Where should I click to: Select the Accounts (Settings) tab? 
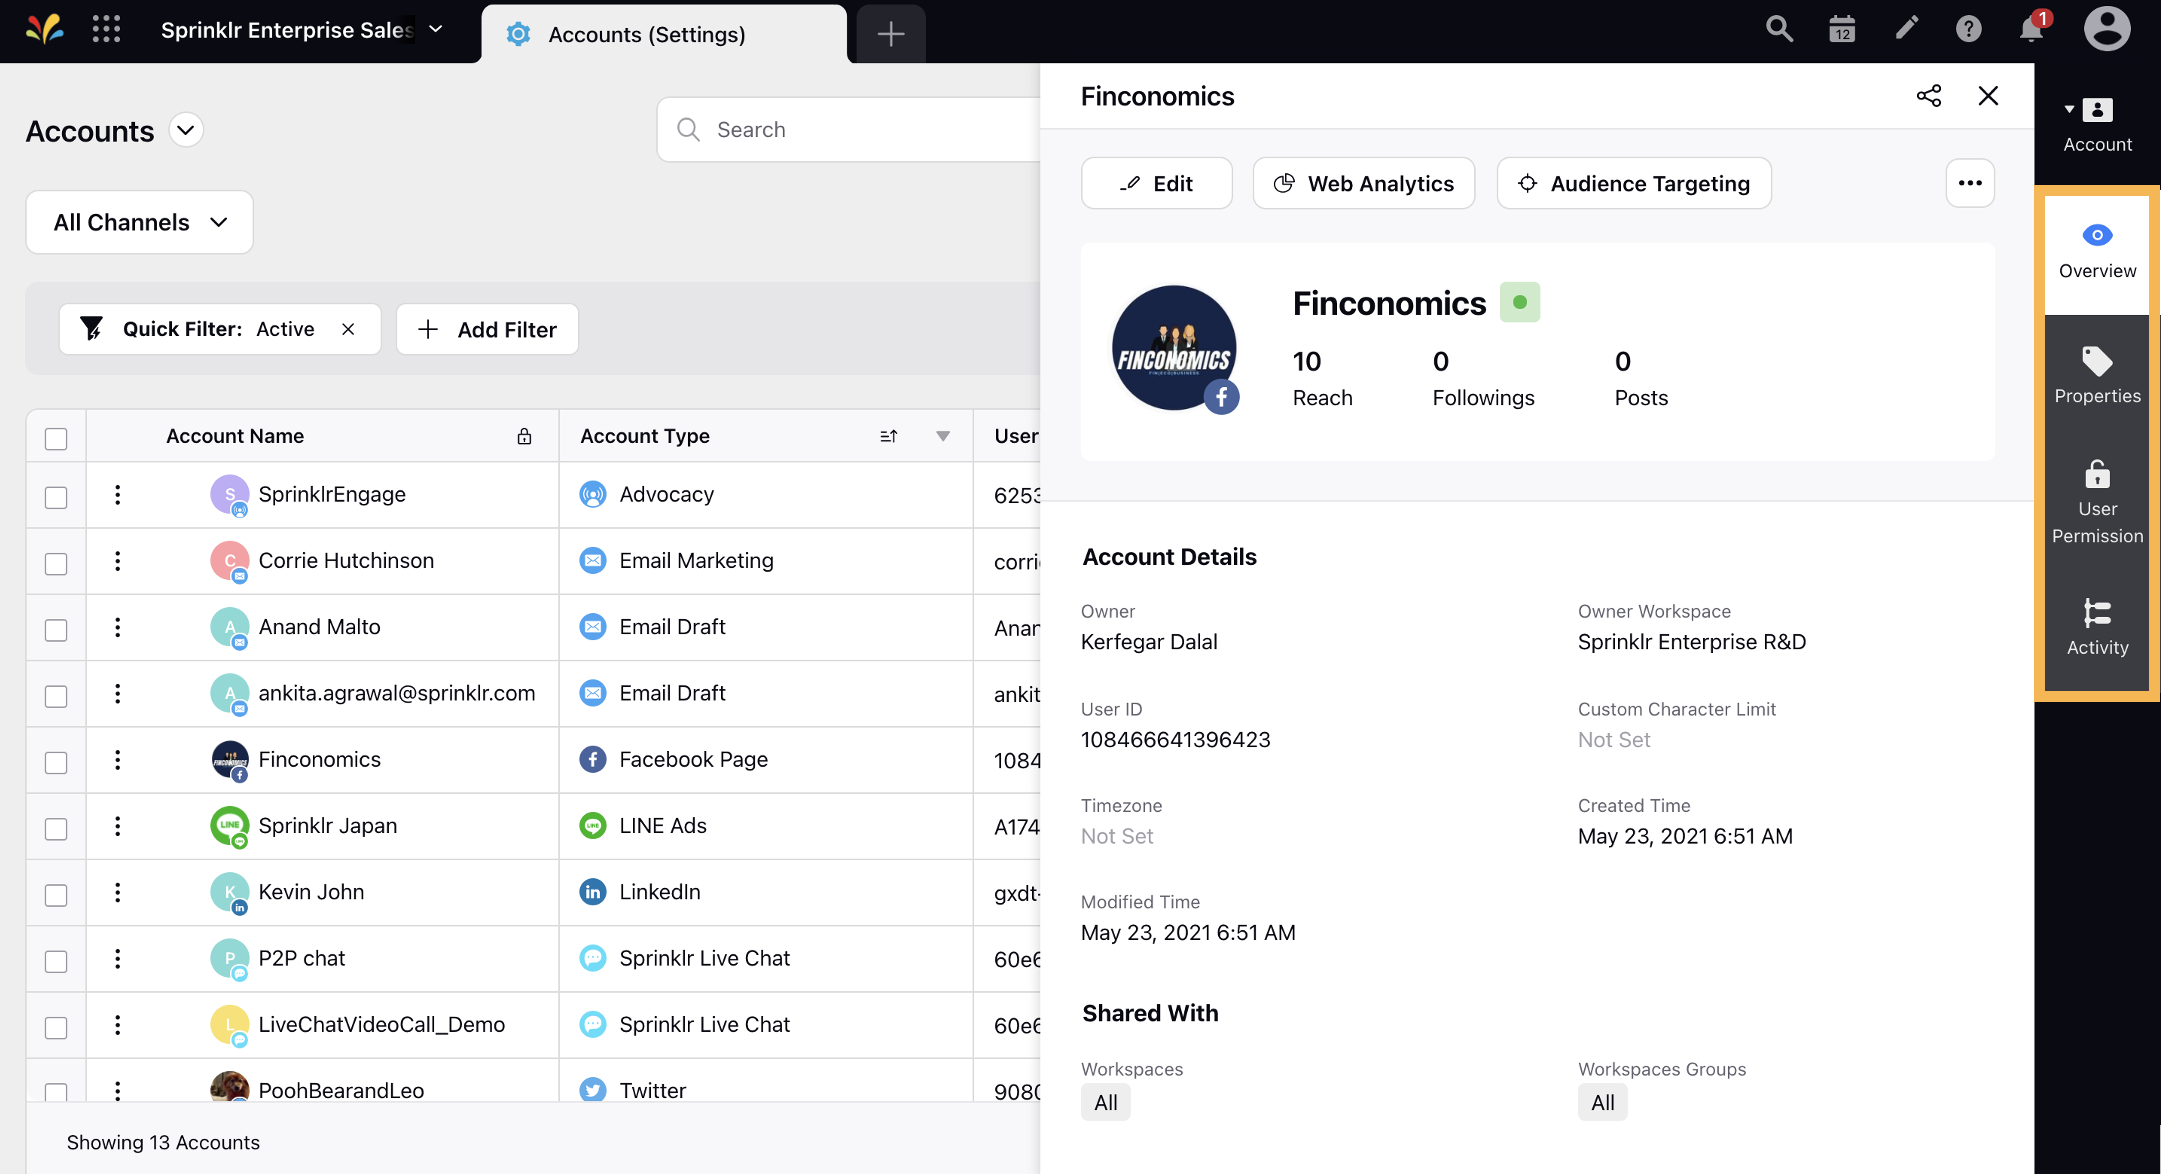pyautogui.click(x=664, y=34)
